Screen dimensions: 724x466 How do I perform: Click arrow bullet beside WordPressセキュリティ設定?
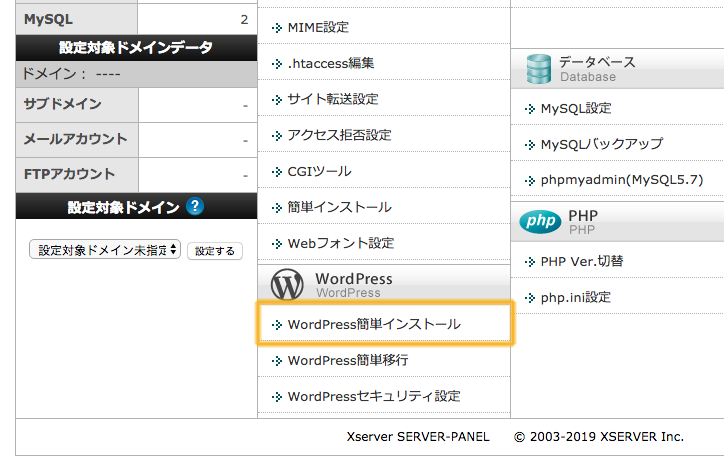[x=277, y=397]
